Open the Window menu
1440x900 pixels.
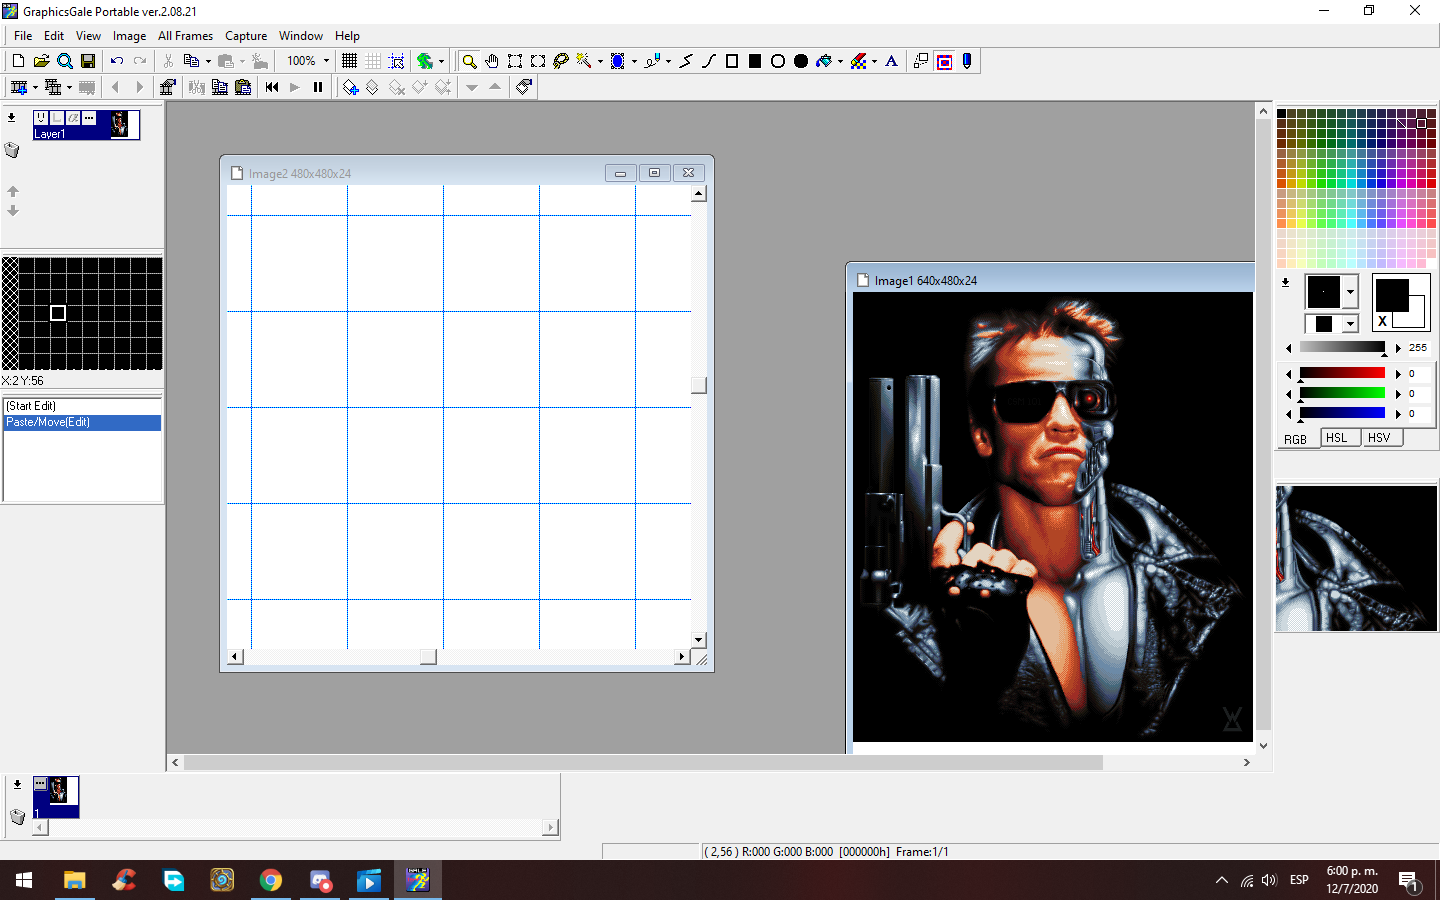(300, 36)
